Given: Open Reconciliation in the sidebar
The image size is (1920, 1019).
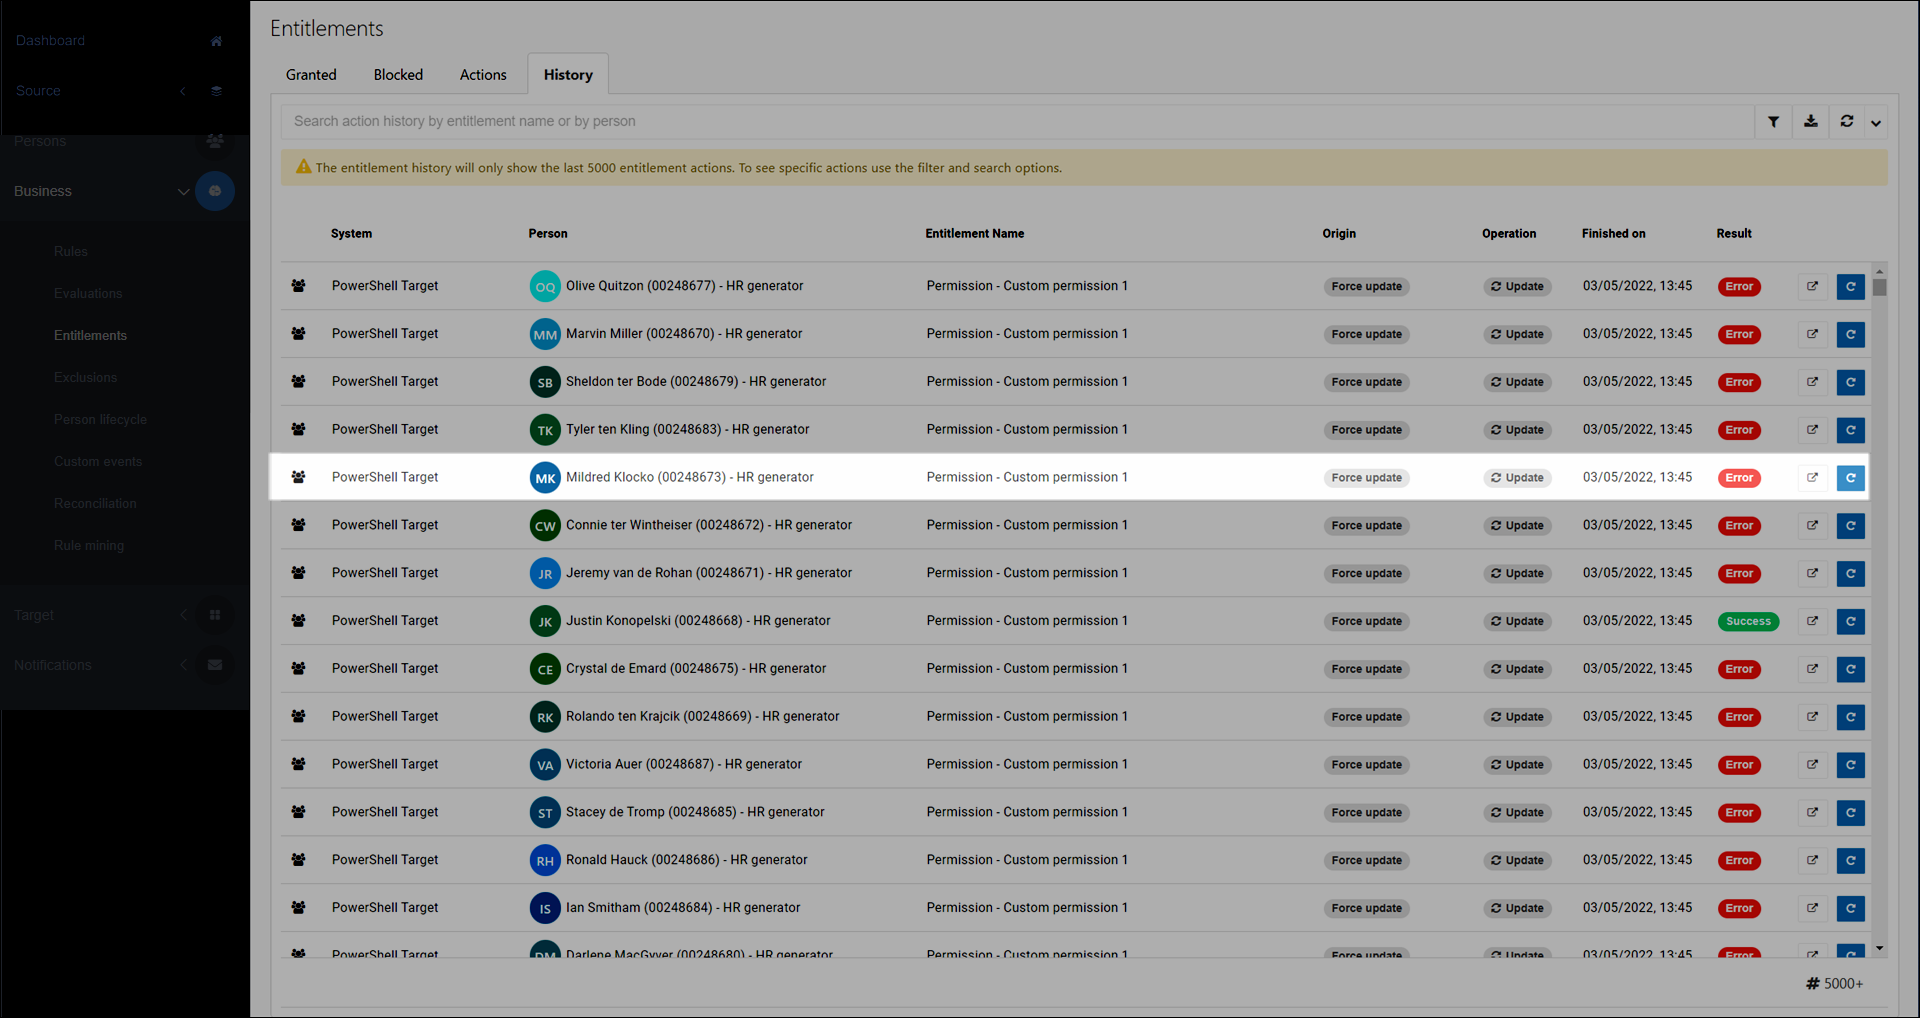Looking at the screenshot, I should pyautogui.click(x=95, y=504).
